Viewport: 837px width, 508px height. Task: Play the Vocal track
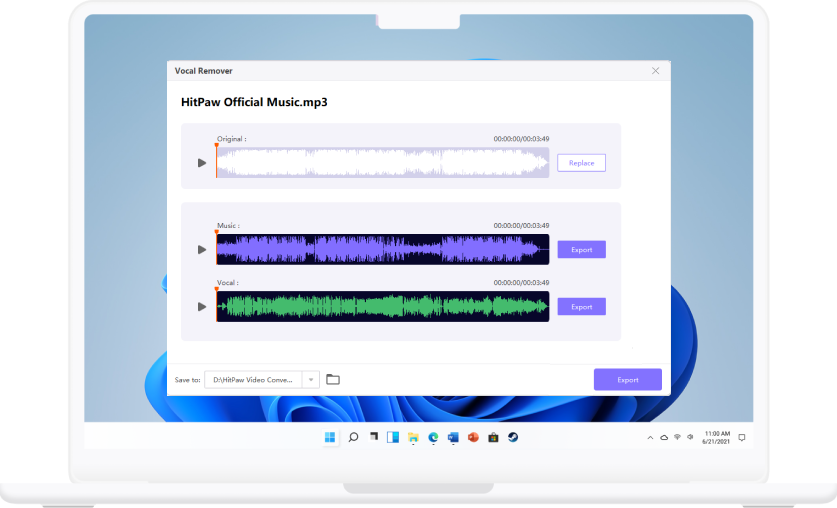point(202,307)
